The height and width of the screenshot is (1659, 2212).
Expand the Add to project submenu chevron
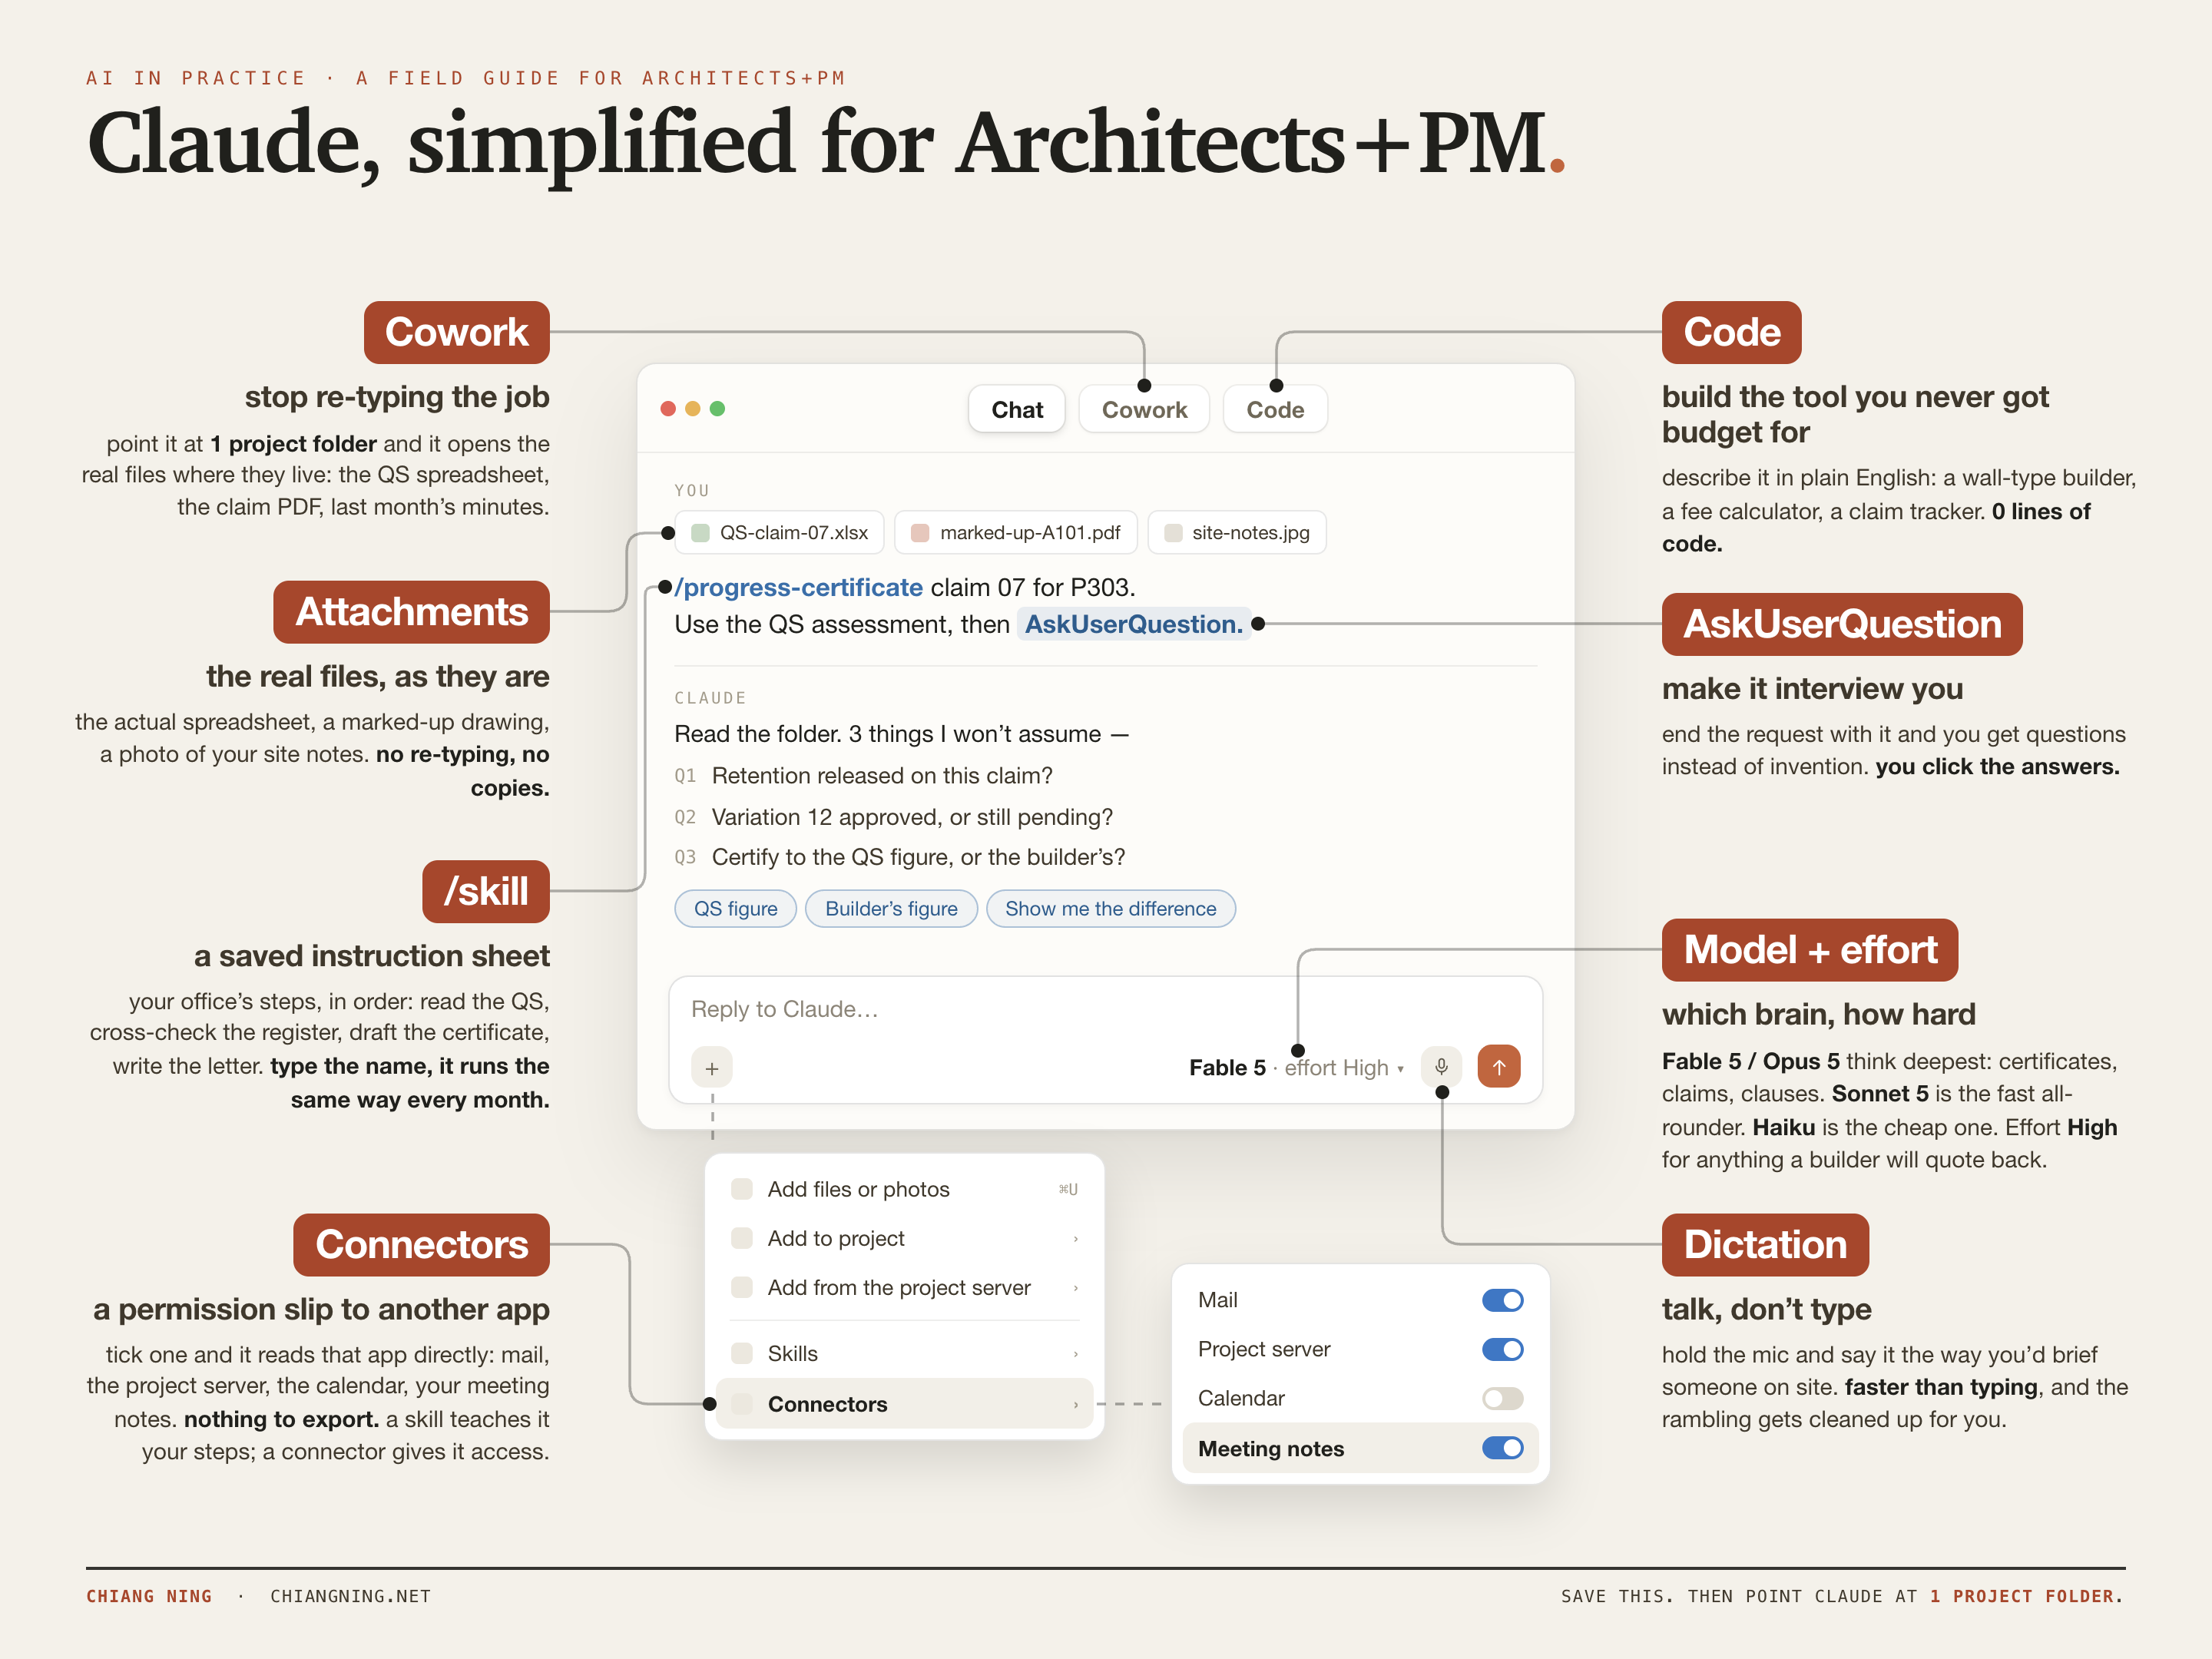(x=1076, y=1239)
